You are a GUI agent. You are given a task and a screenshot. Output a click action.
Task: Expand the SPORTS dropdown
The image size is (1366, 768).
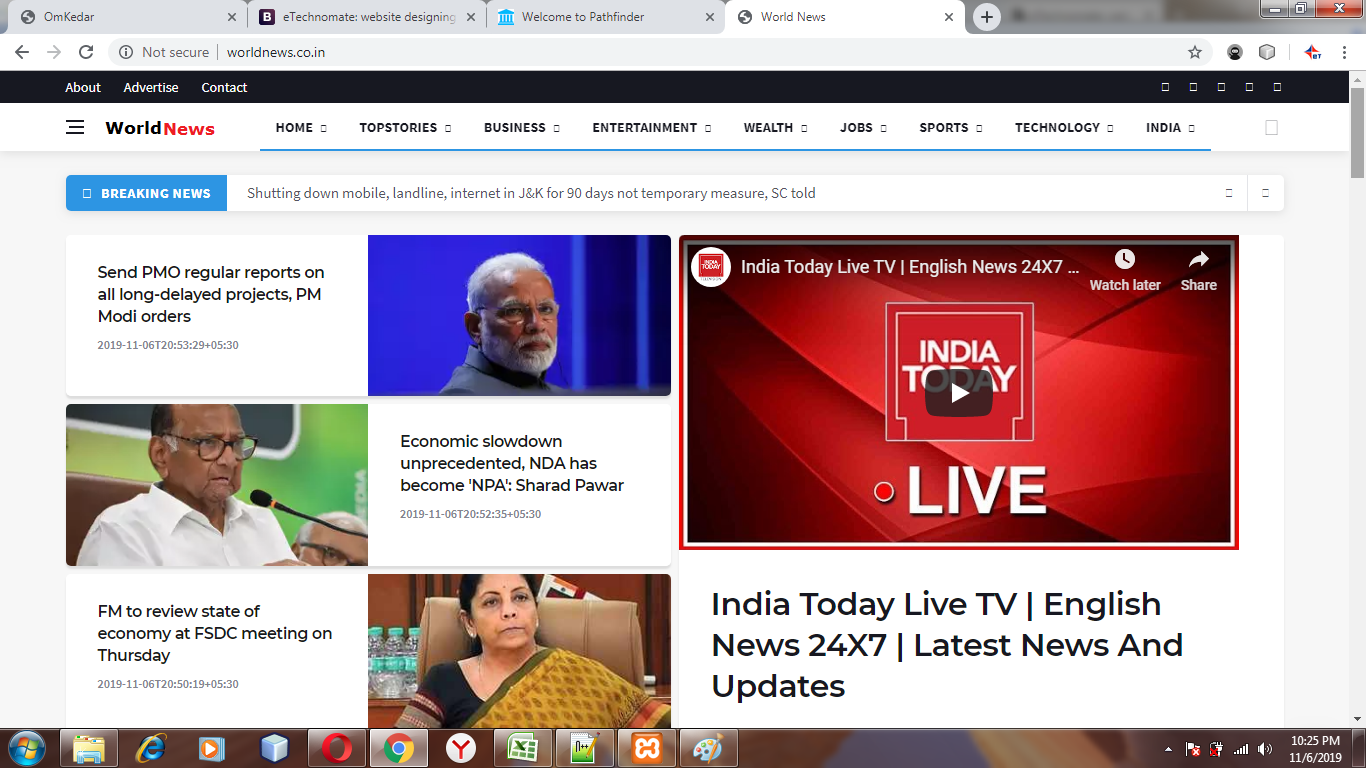click(950, 127)
